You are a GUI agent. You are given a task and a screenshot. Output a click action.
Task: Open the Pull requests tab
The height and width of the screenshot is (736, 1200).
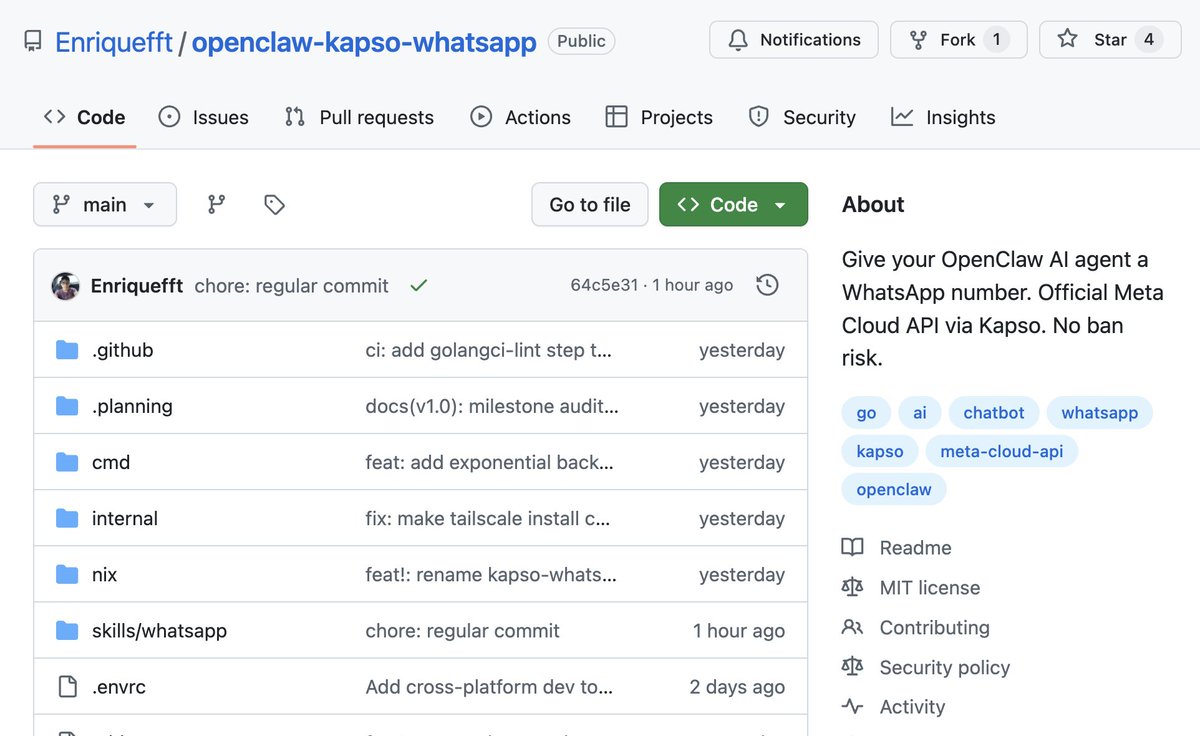[359, 117]
